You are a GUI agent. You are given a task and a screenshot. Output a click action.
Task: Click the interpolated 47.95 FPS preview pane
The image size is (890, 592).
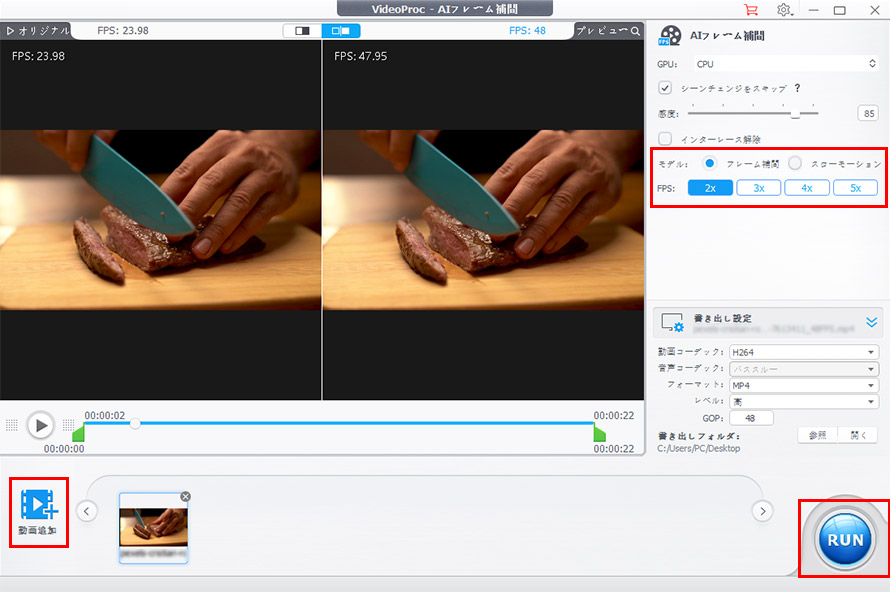pyautogui.click(x=483, y=220)
